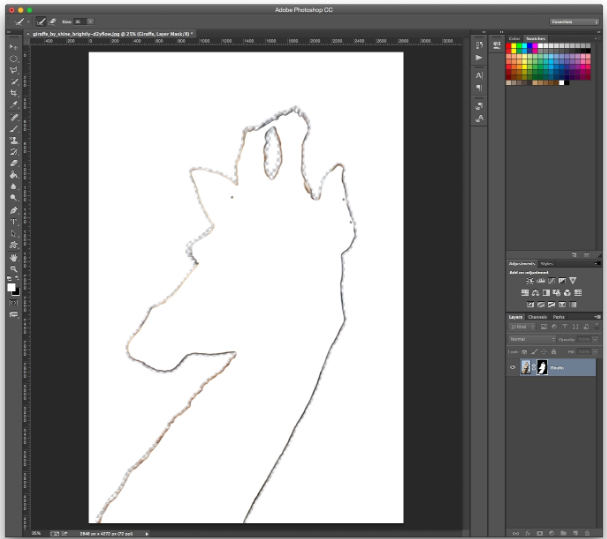Switch to the Color tab

pyautogui.click(x=514, y=38)
